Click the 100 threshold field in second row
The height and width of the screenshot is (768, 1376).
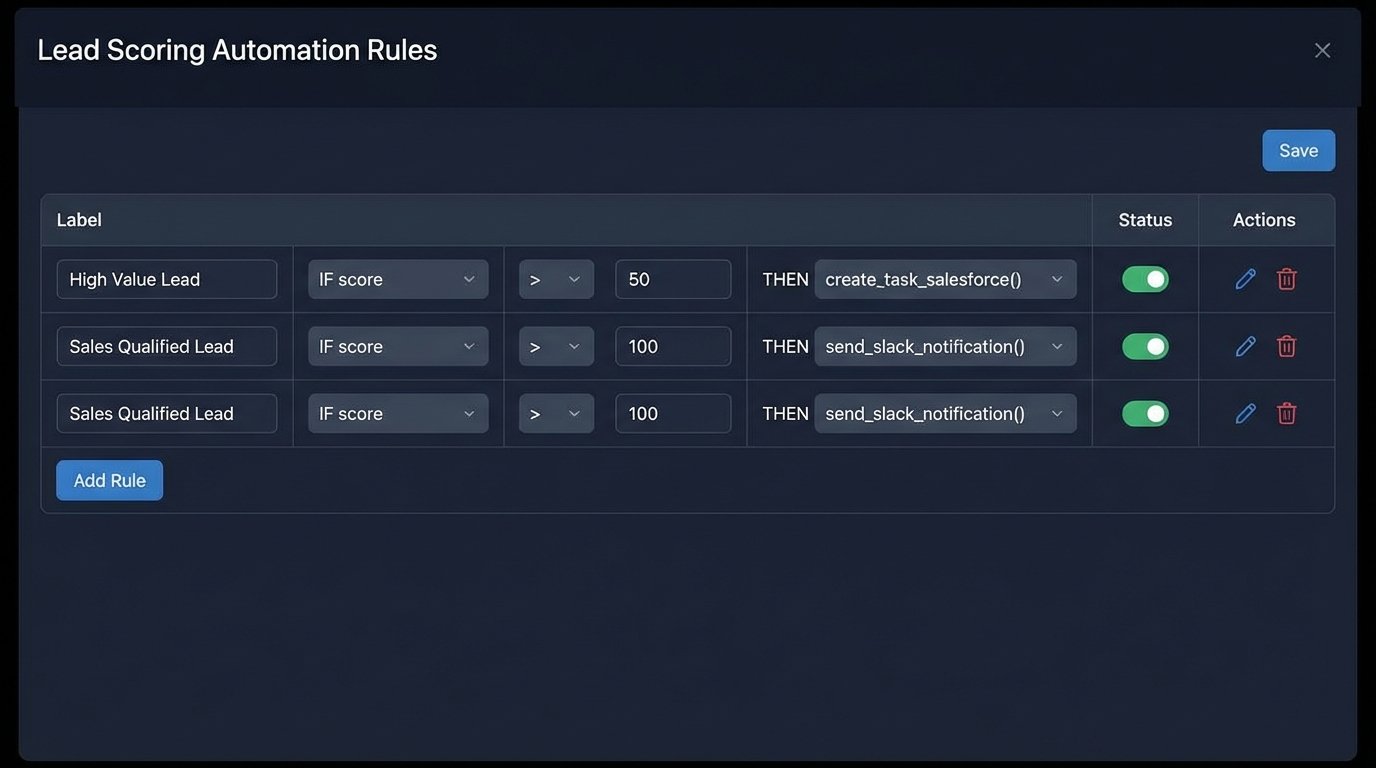pyautogui.click(x=672, y=346)
